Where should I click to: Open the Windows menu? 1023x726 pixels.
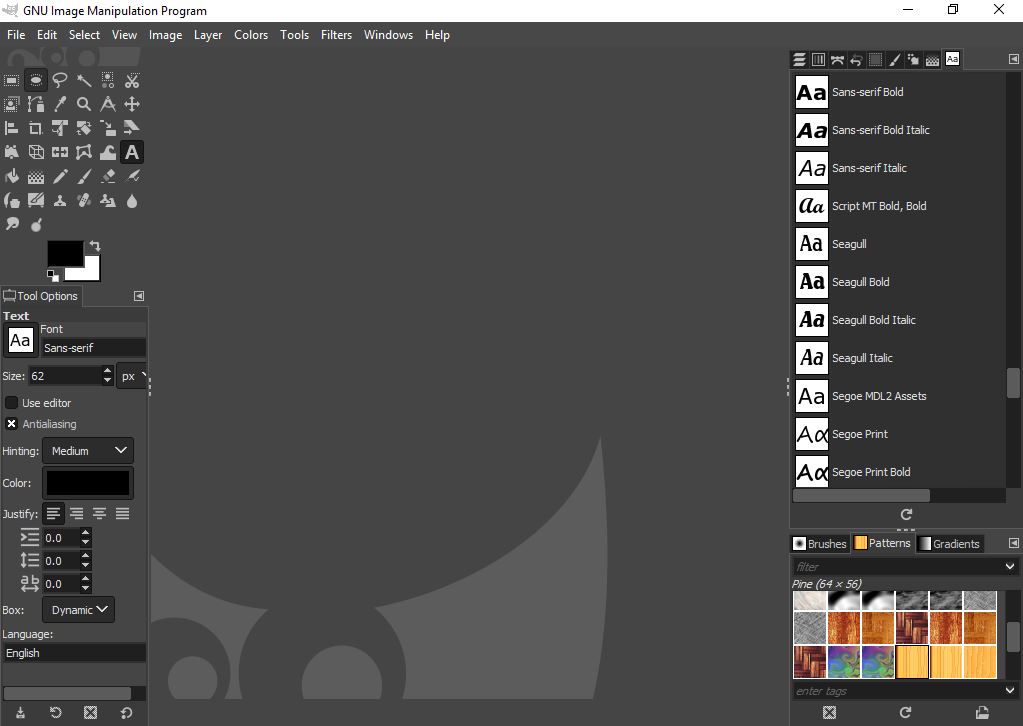[x=388, y=35]
